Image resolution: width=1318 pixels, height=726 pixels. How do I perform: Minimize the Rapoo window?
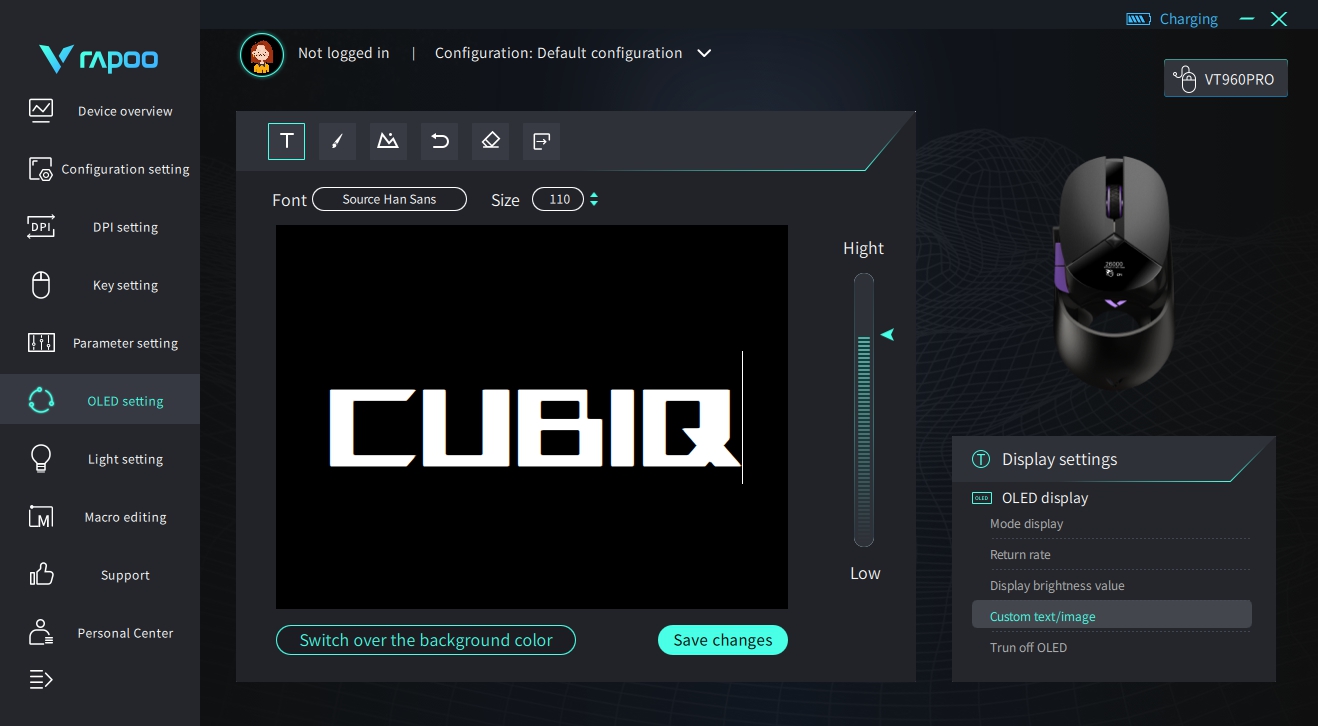coord(1247,19)
